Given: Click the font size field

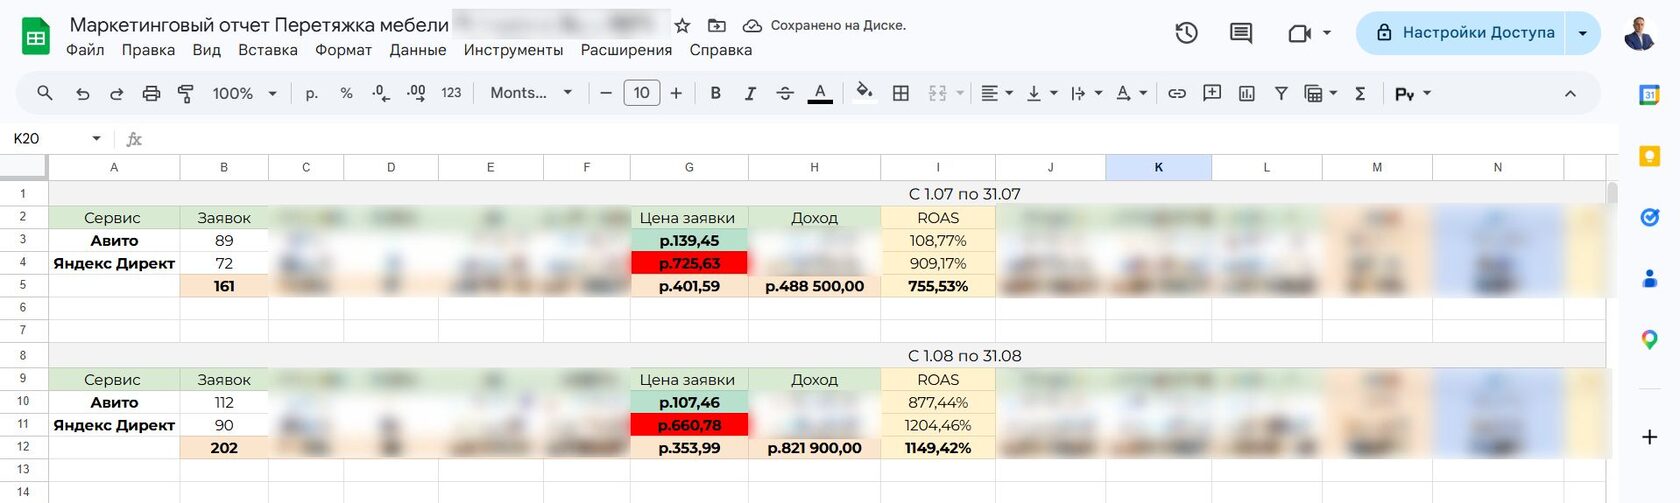Looking at the screenshot, I should pyautogui.click(x=641, y=93).
